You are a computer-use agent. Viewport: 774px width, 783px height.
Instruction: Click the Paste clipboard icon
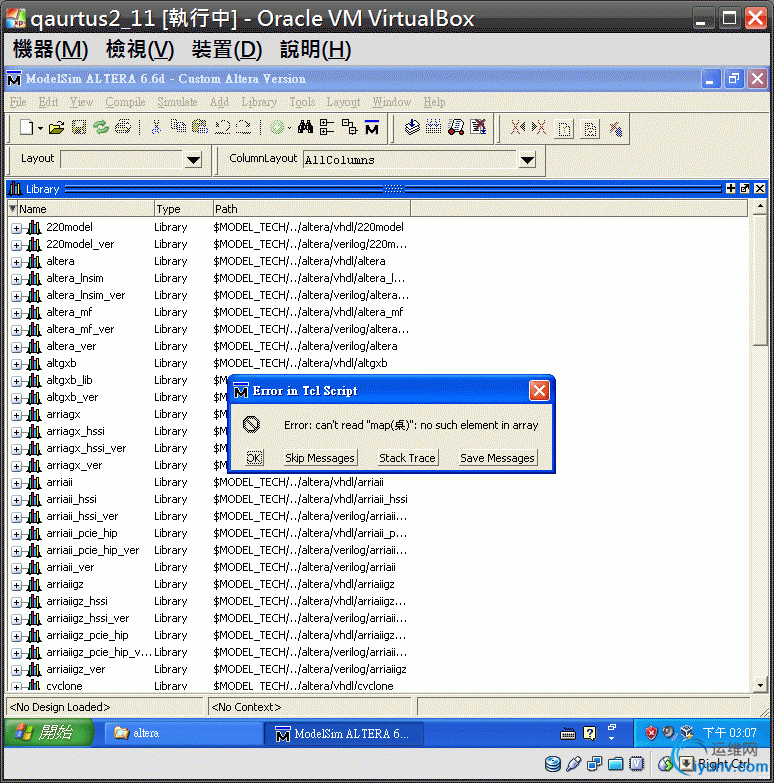200,127
